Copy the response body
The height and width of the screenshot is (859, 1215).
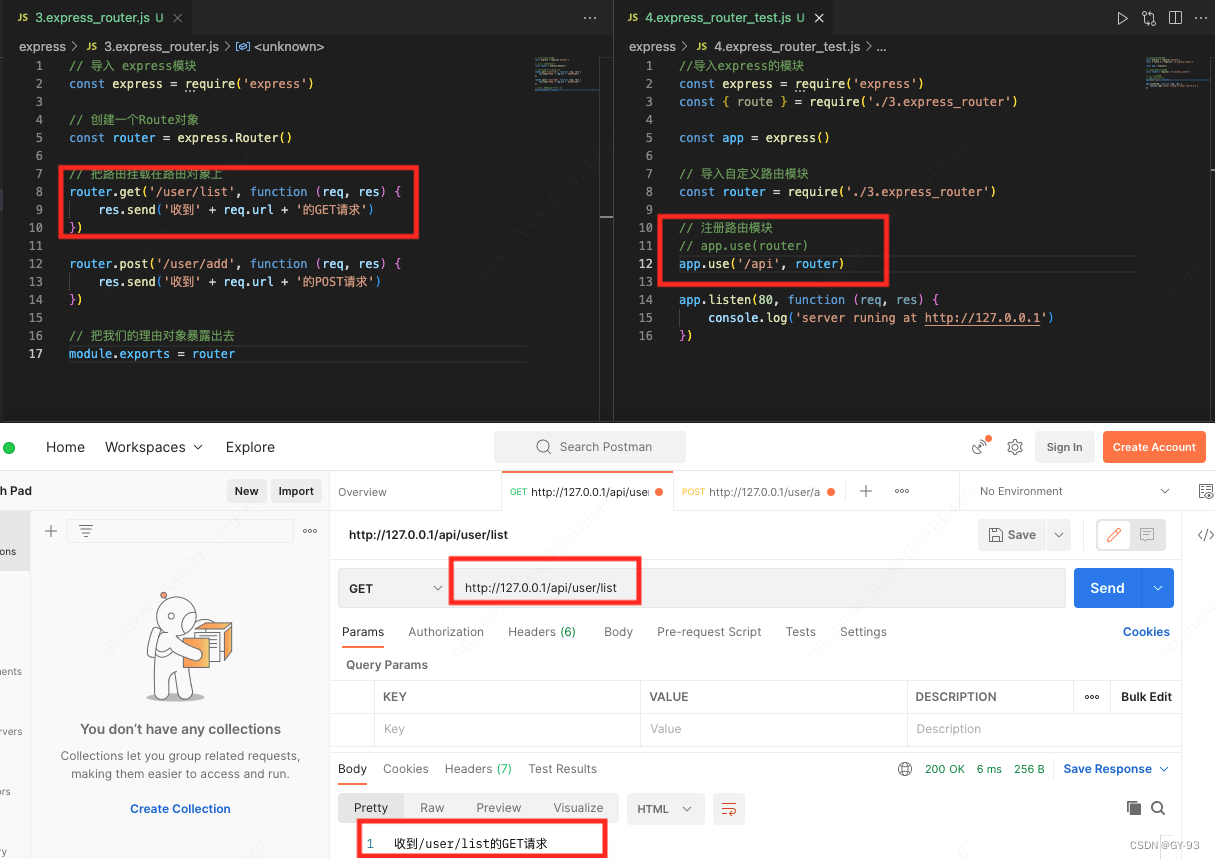[x=1133, y=808]
